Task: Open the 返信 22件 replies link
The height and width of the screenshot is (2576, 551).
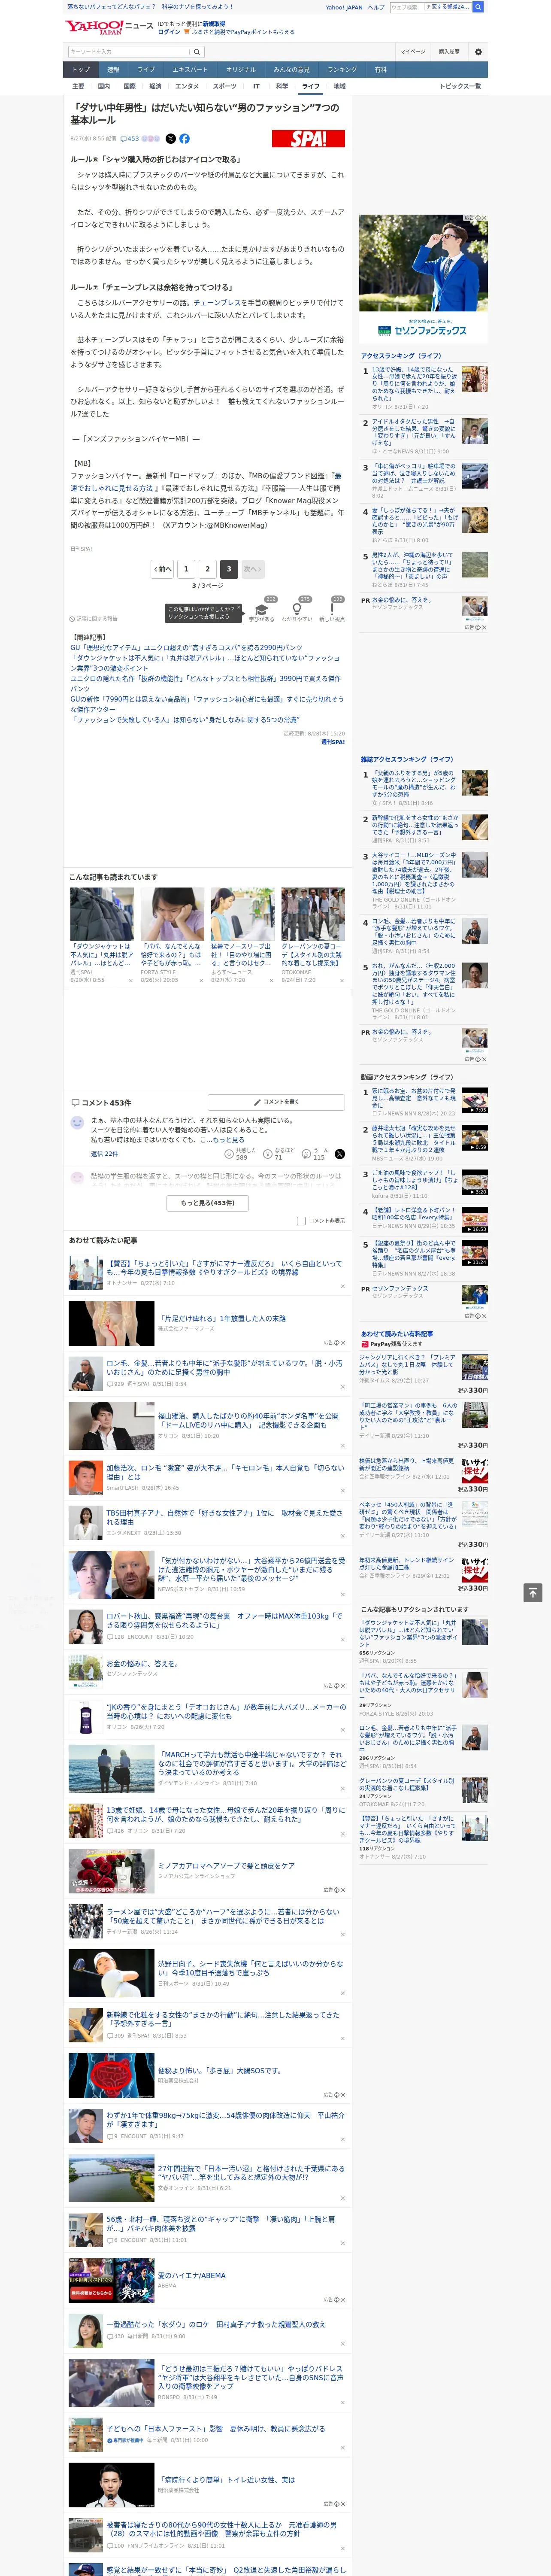Action: point(104,1154)
